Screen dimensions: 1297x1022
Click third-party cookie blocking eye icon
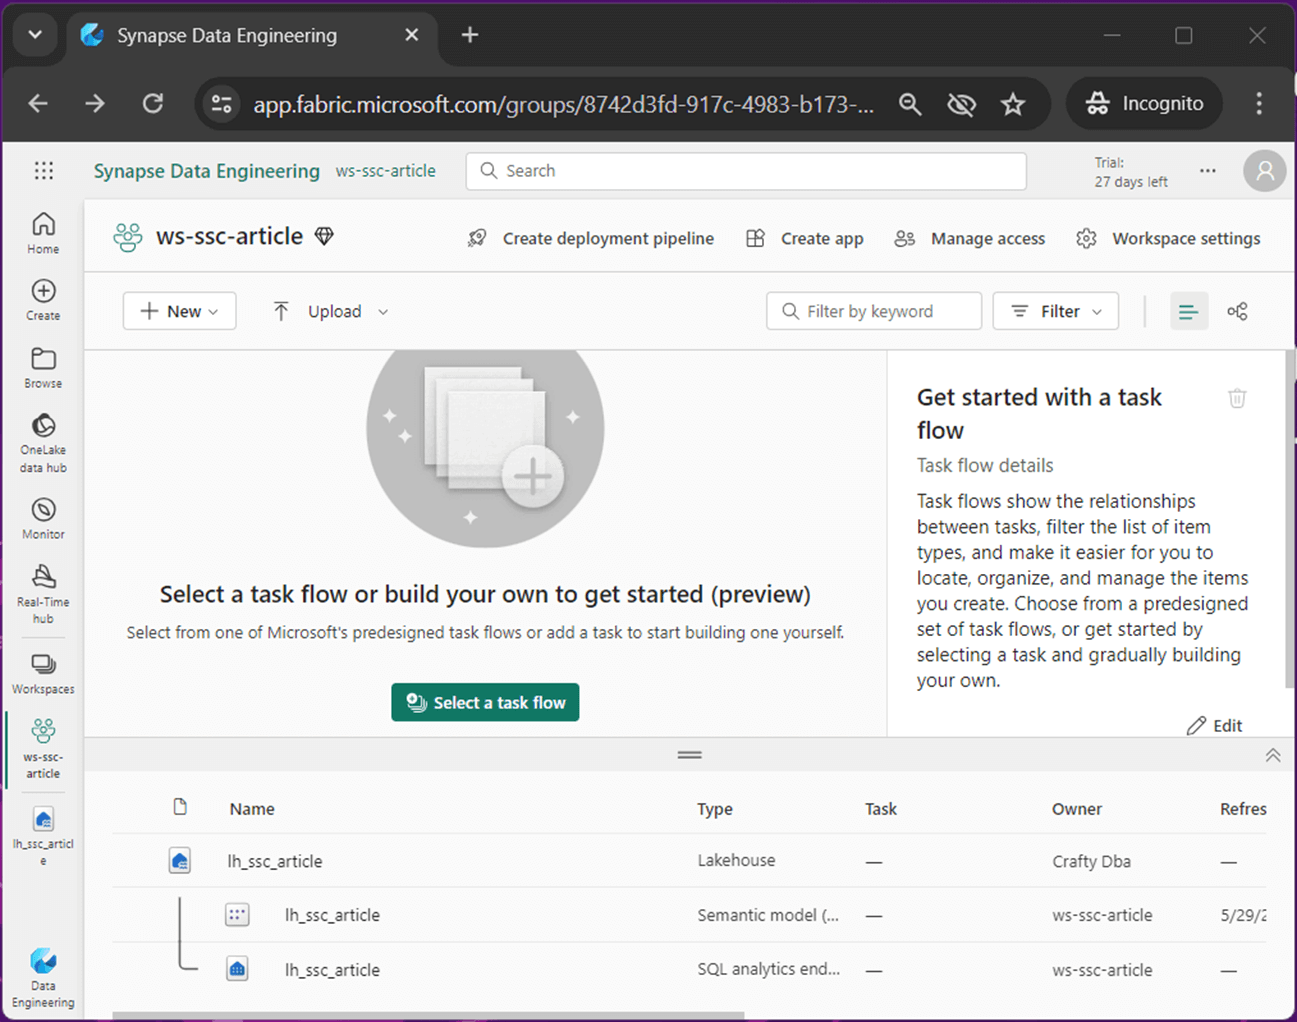coord(961,104)
